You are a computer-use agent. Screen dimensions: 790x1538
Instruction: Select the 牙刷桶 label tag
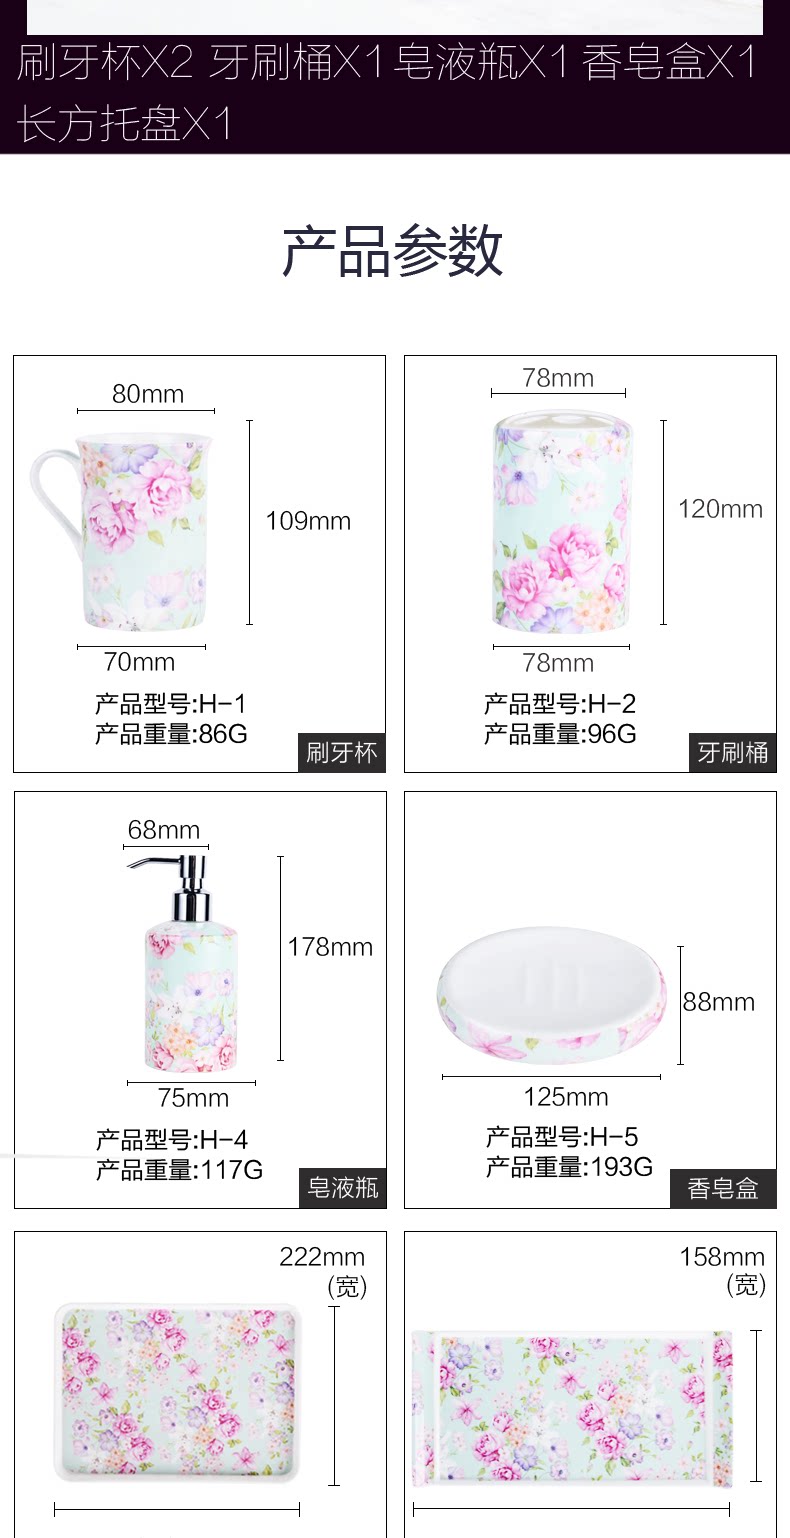pos(732,753)
